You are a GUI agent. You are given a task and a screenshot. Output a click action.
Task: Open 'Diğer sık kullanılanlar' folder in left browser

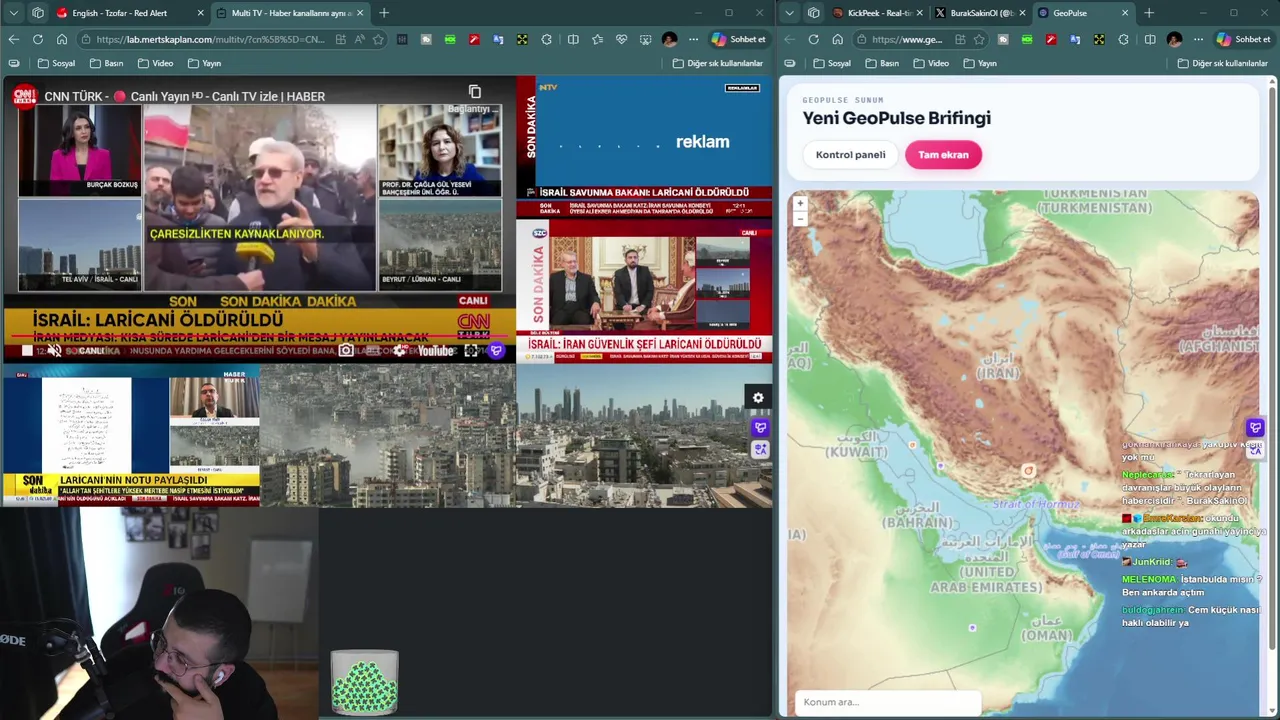pyautogui.click(x=717, y=63)
